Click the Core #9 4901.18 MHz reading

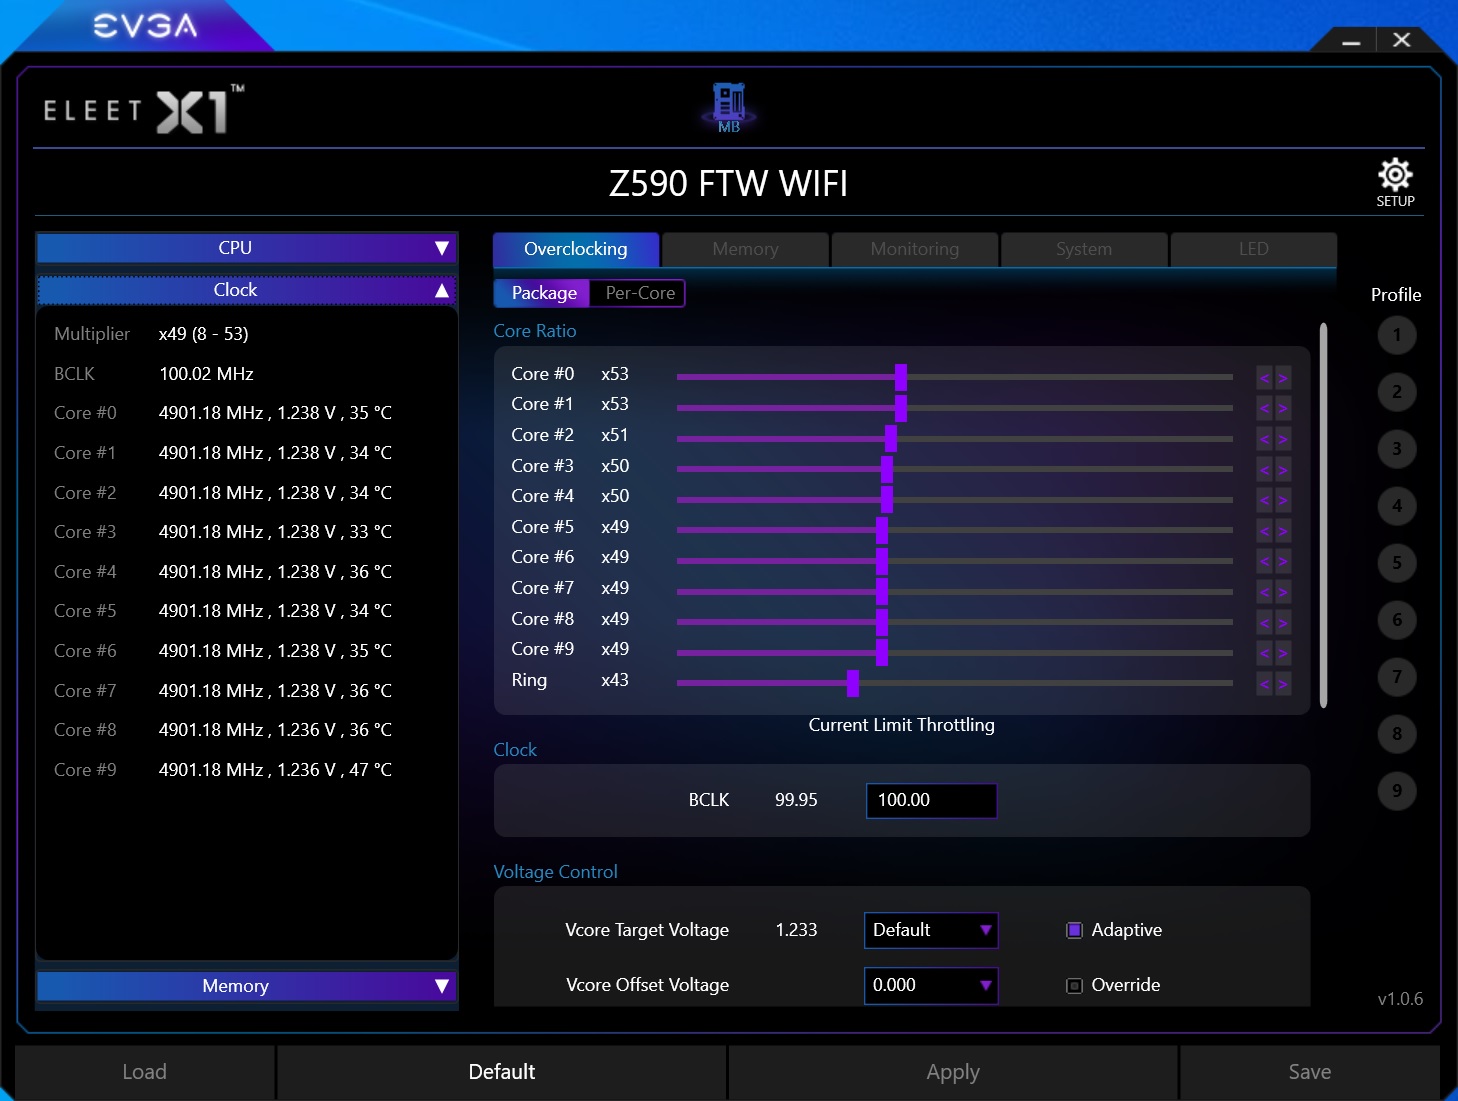pyautogui.click(x=275, y=770)
